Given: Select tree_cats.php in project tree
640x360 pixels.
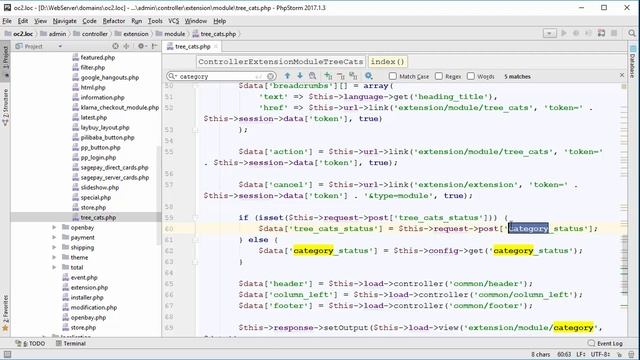Looking at the screenshot, I should tap(94, 217).
